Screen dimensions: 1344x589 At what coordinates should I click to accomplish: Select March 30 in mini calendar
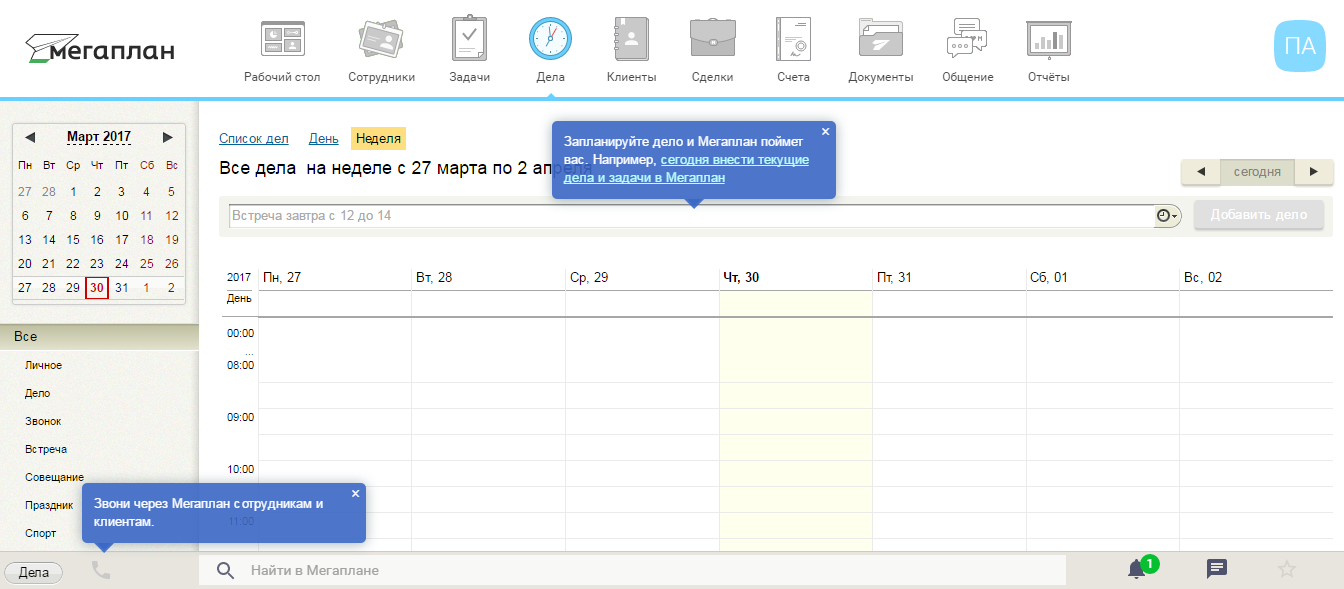coord(97,288)
